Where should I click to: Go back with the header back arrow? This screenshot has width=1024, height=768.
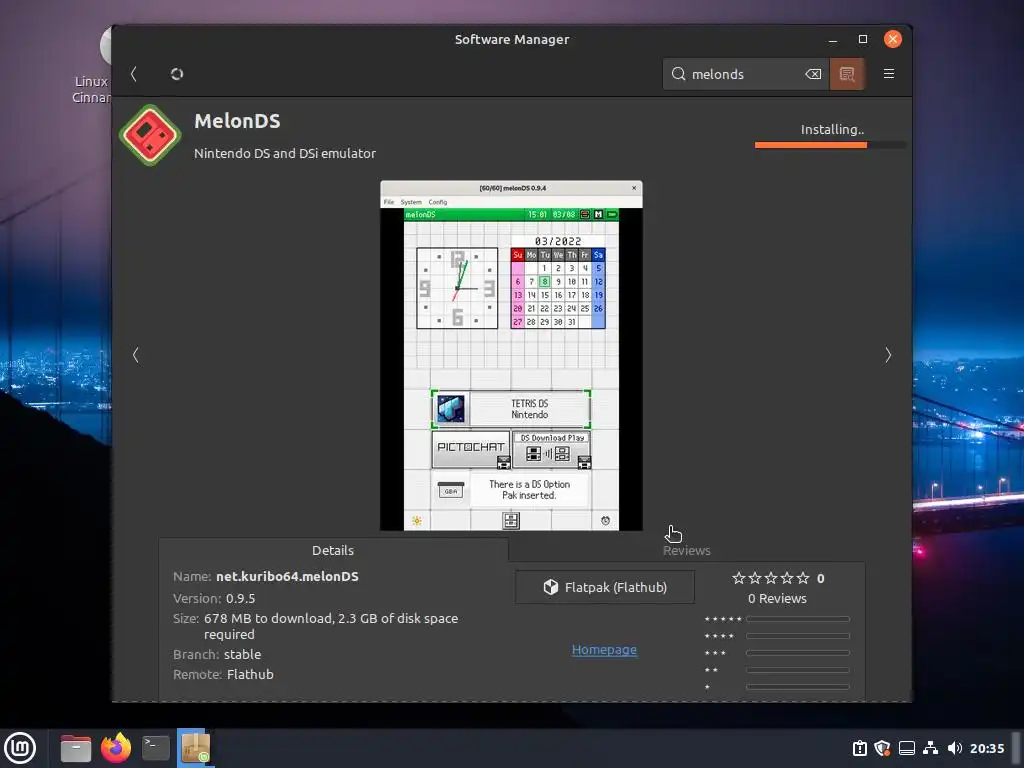134,74
